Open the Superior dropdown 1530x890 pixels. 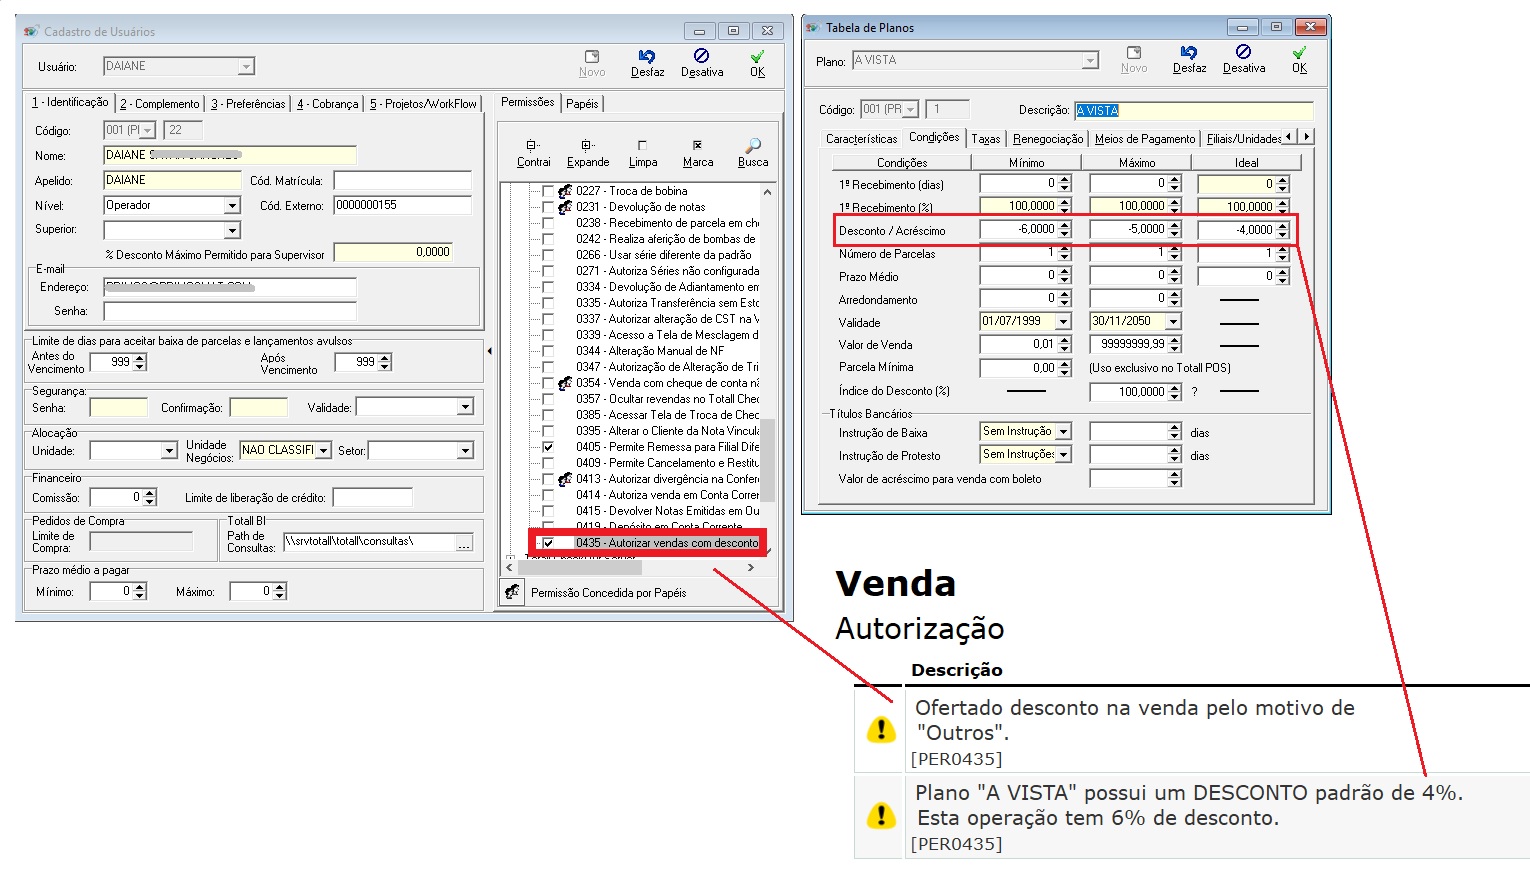click(232, 230)
